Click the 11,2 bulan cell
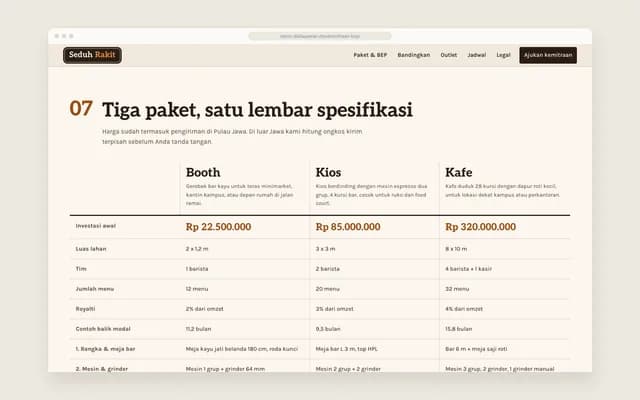Image resolution: width=640 pixels, height=400 pixels. click(198, 329)
